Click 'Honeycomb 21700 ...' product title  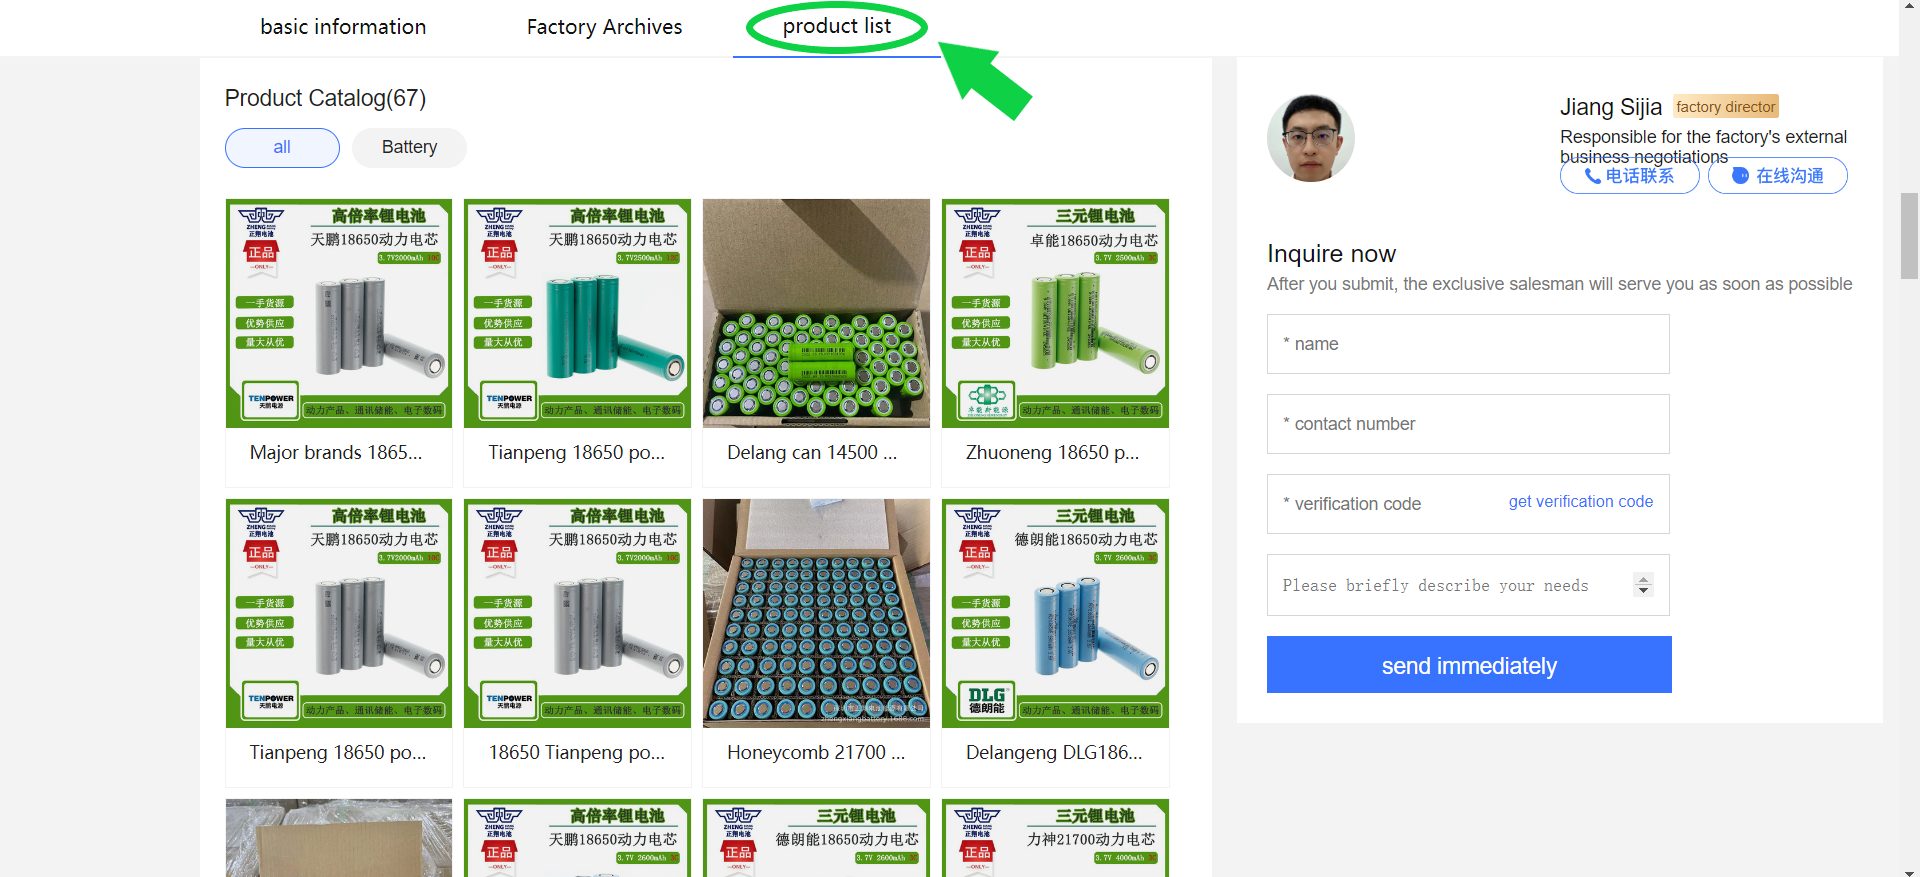click(x=816, y=752)
